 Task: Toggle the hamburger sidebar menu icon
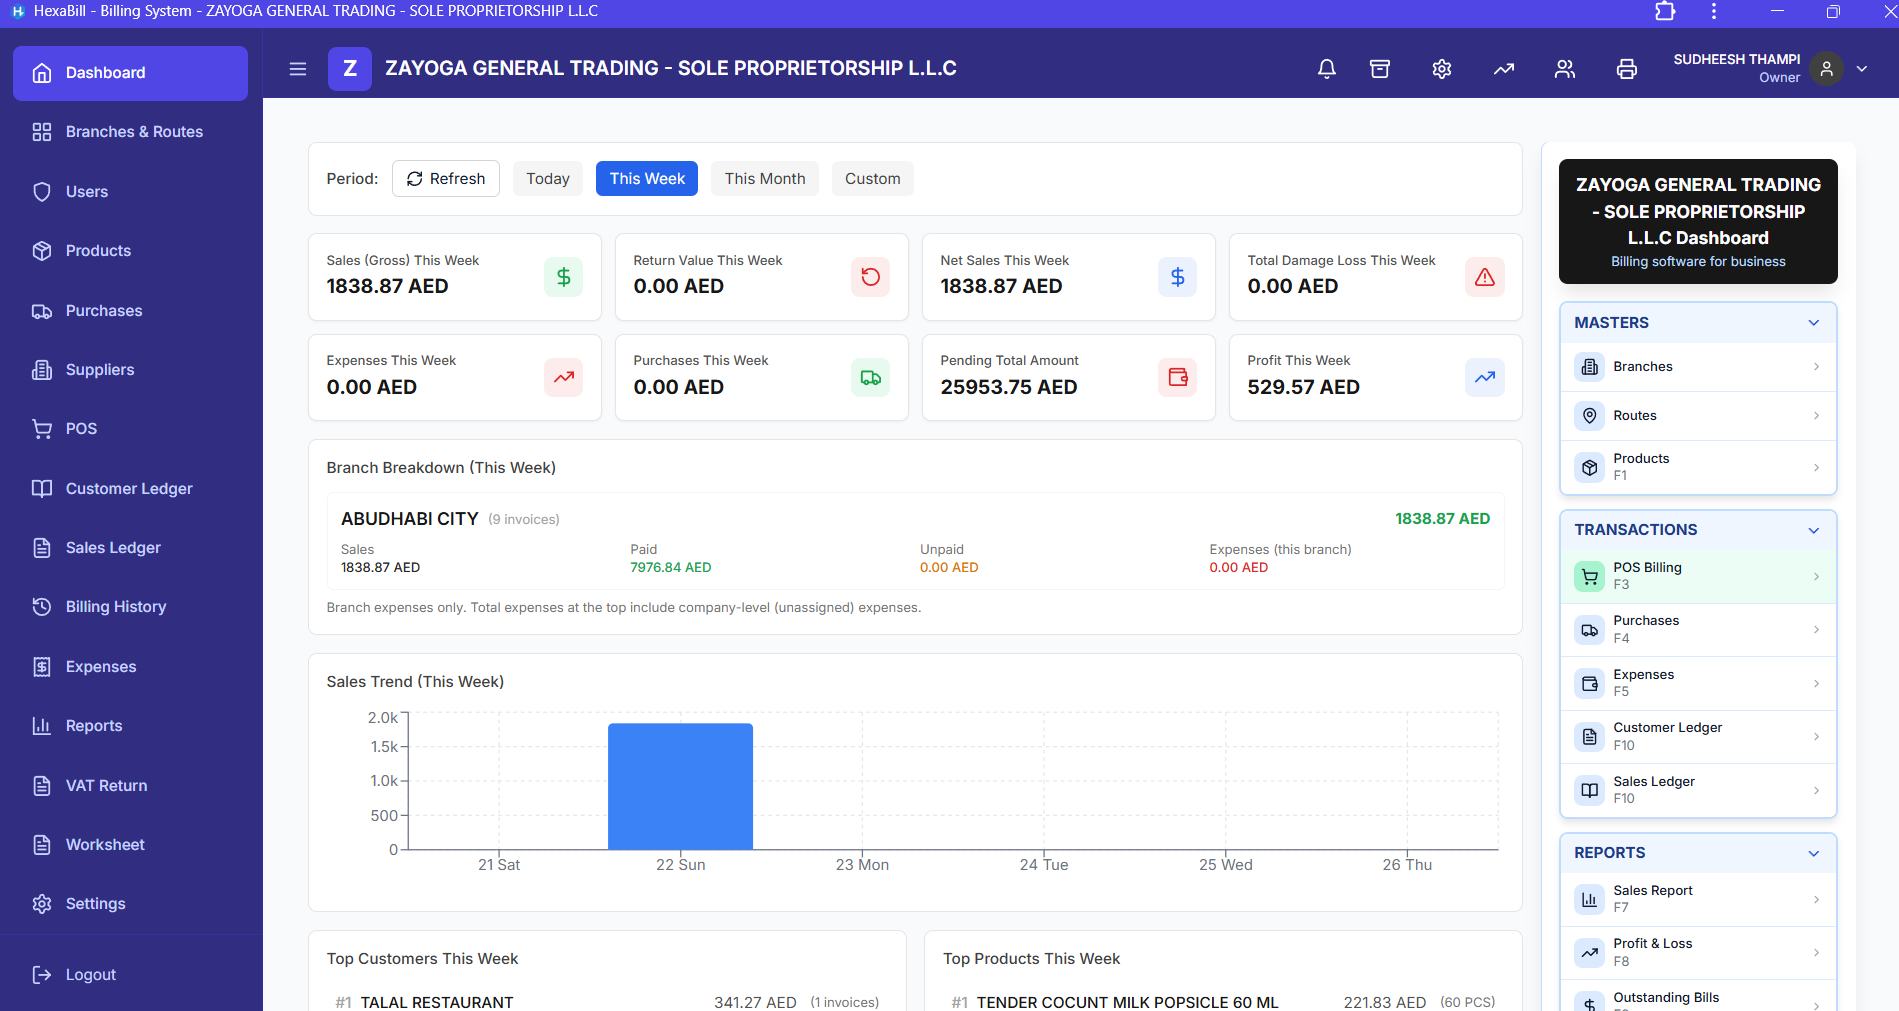298,69
